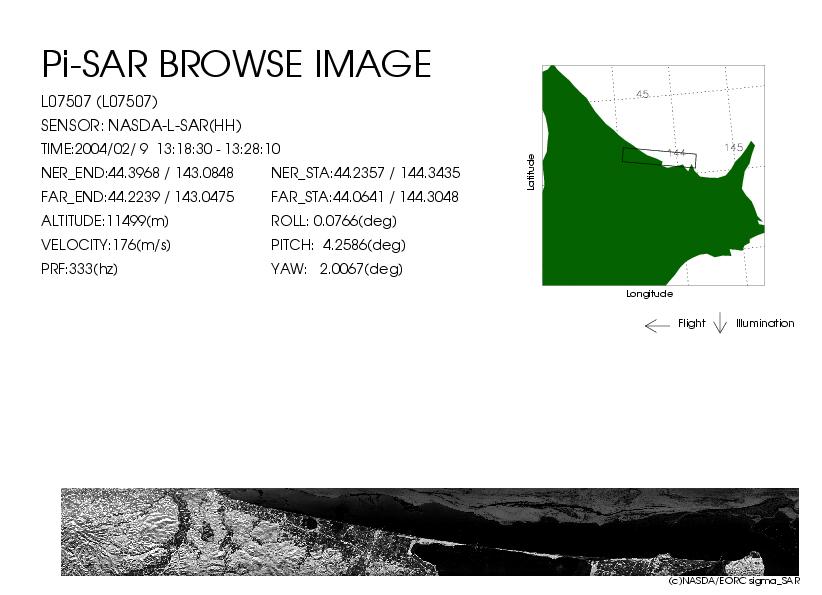Click the (c)NASDA/EORC sigma_SAR credit

coord(734,581)
